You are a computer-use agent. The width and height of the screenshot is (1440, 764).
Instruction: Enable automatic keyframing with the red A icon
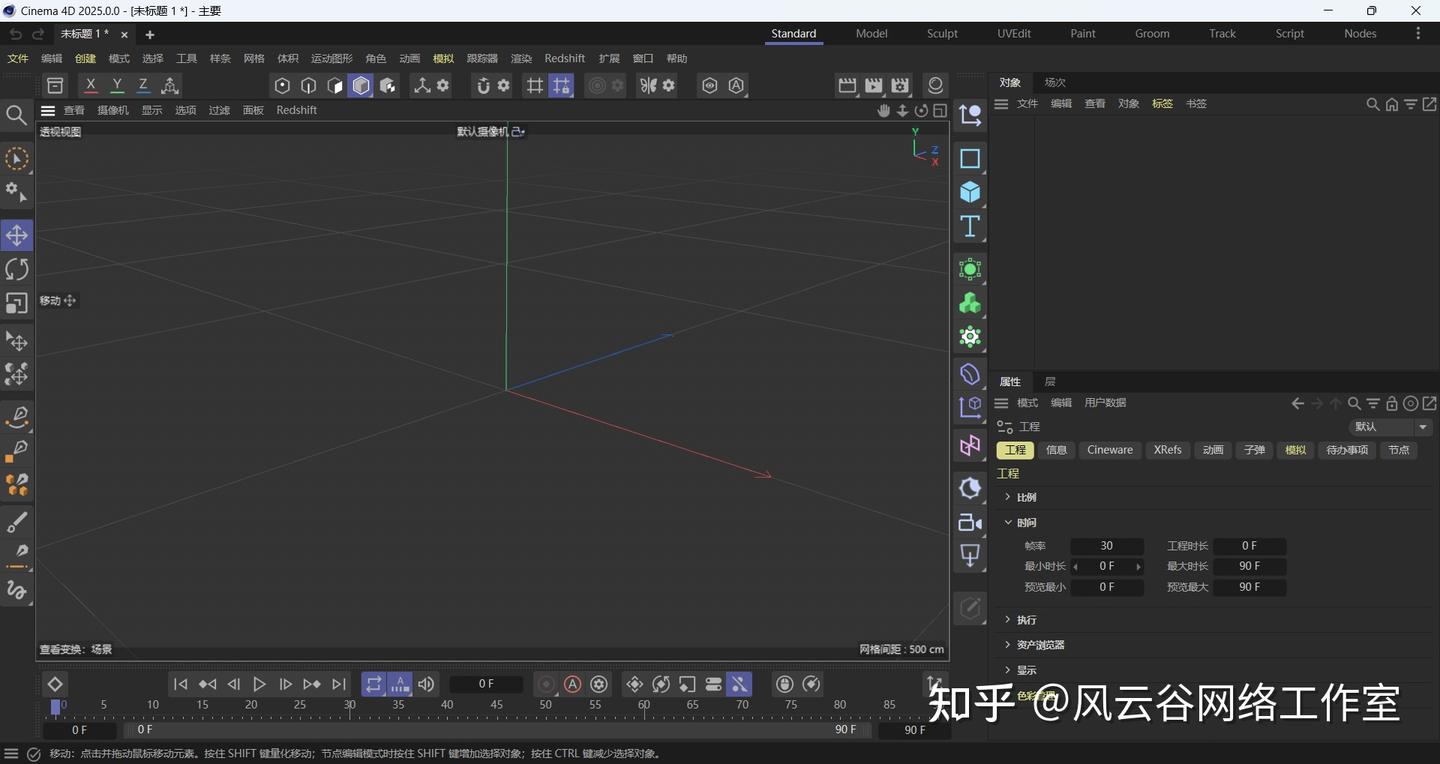pos(573,684)
